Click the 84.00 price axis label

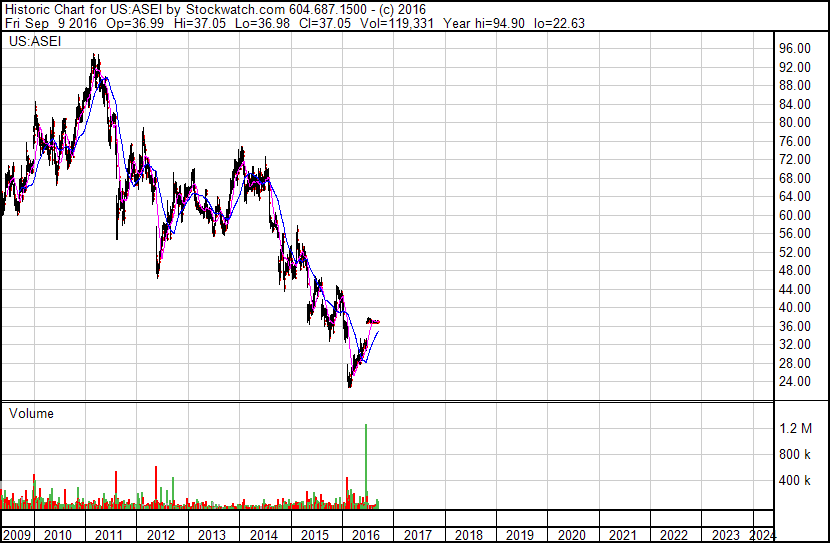(x=795, y=104)
